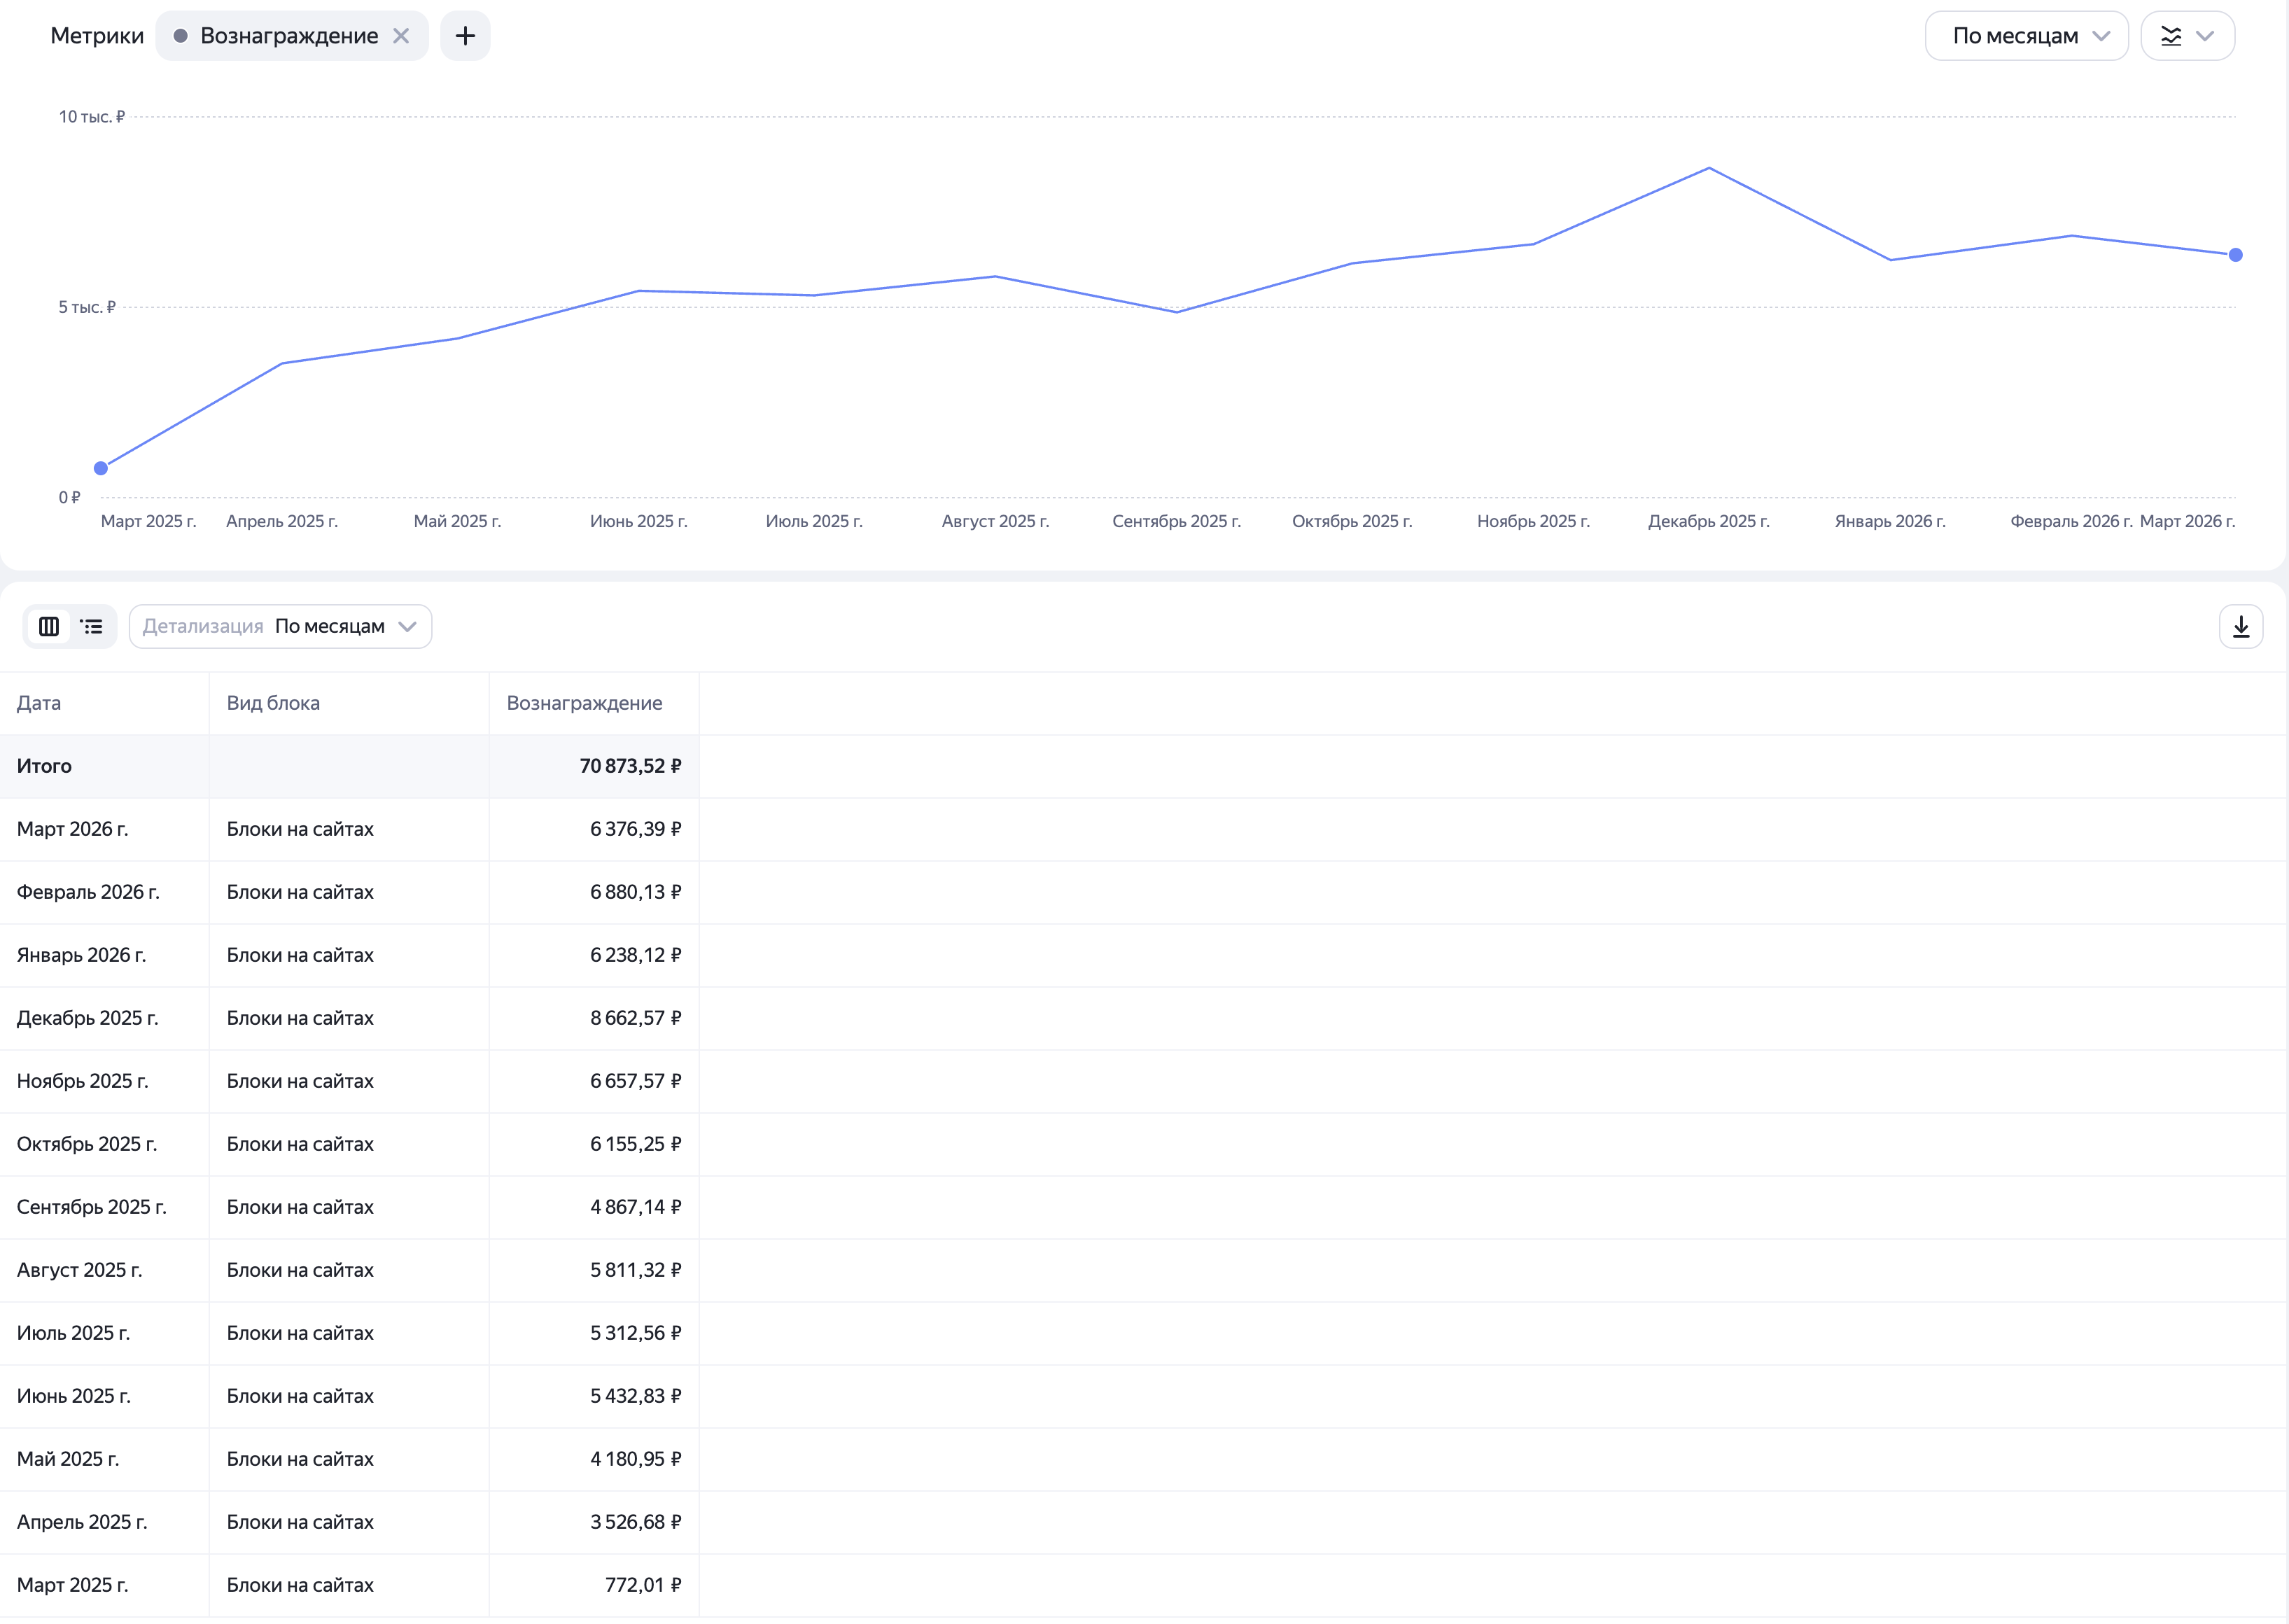The image size is (2289, 1624).
Task: Expand Детализация По месяцам dropdown
Action: click(x=280, y=626)
